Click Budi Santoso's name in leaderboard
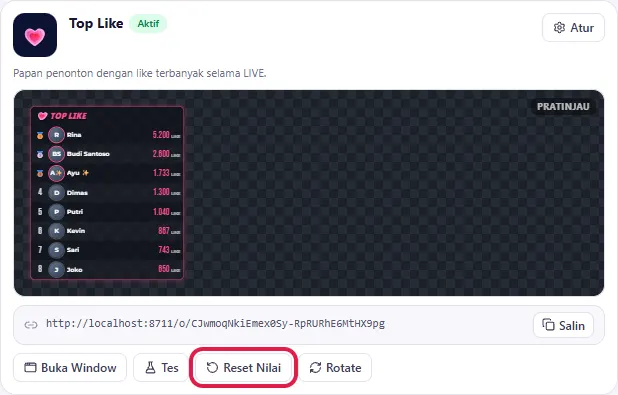618x395 pixels. coord(88,154)
